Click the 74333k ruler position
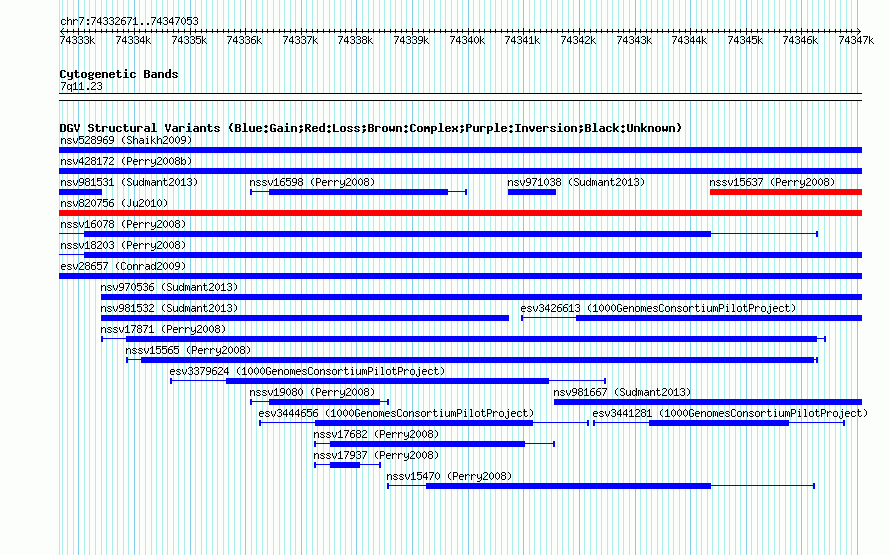The width and height of the screenshot is (890, 555). click(77, 40)
